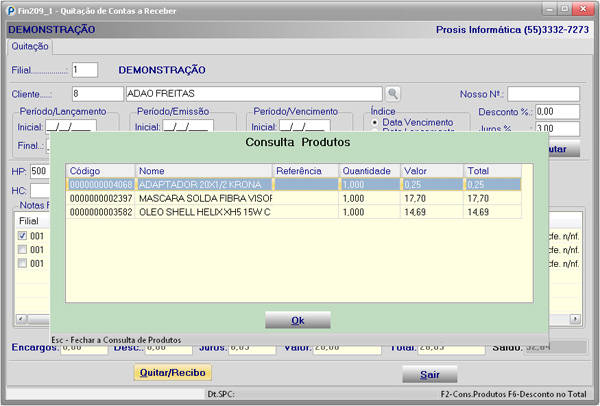Select the Data Vencimento radio option

tap(375, 122)
